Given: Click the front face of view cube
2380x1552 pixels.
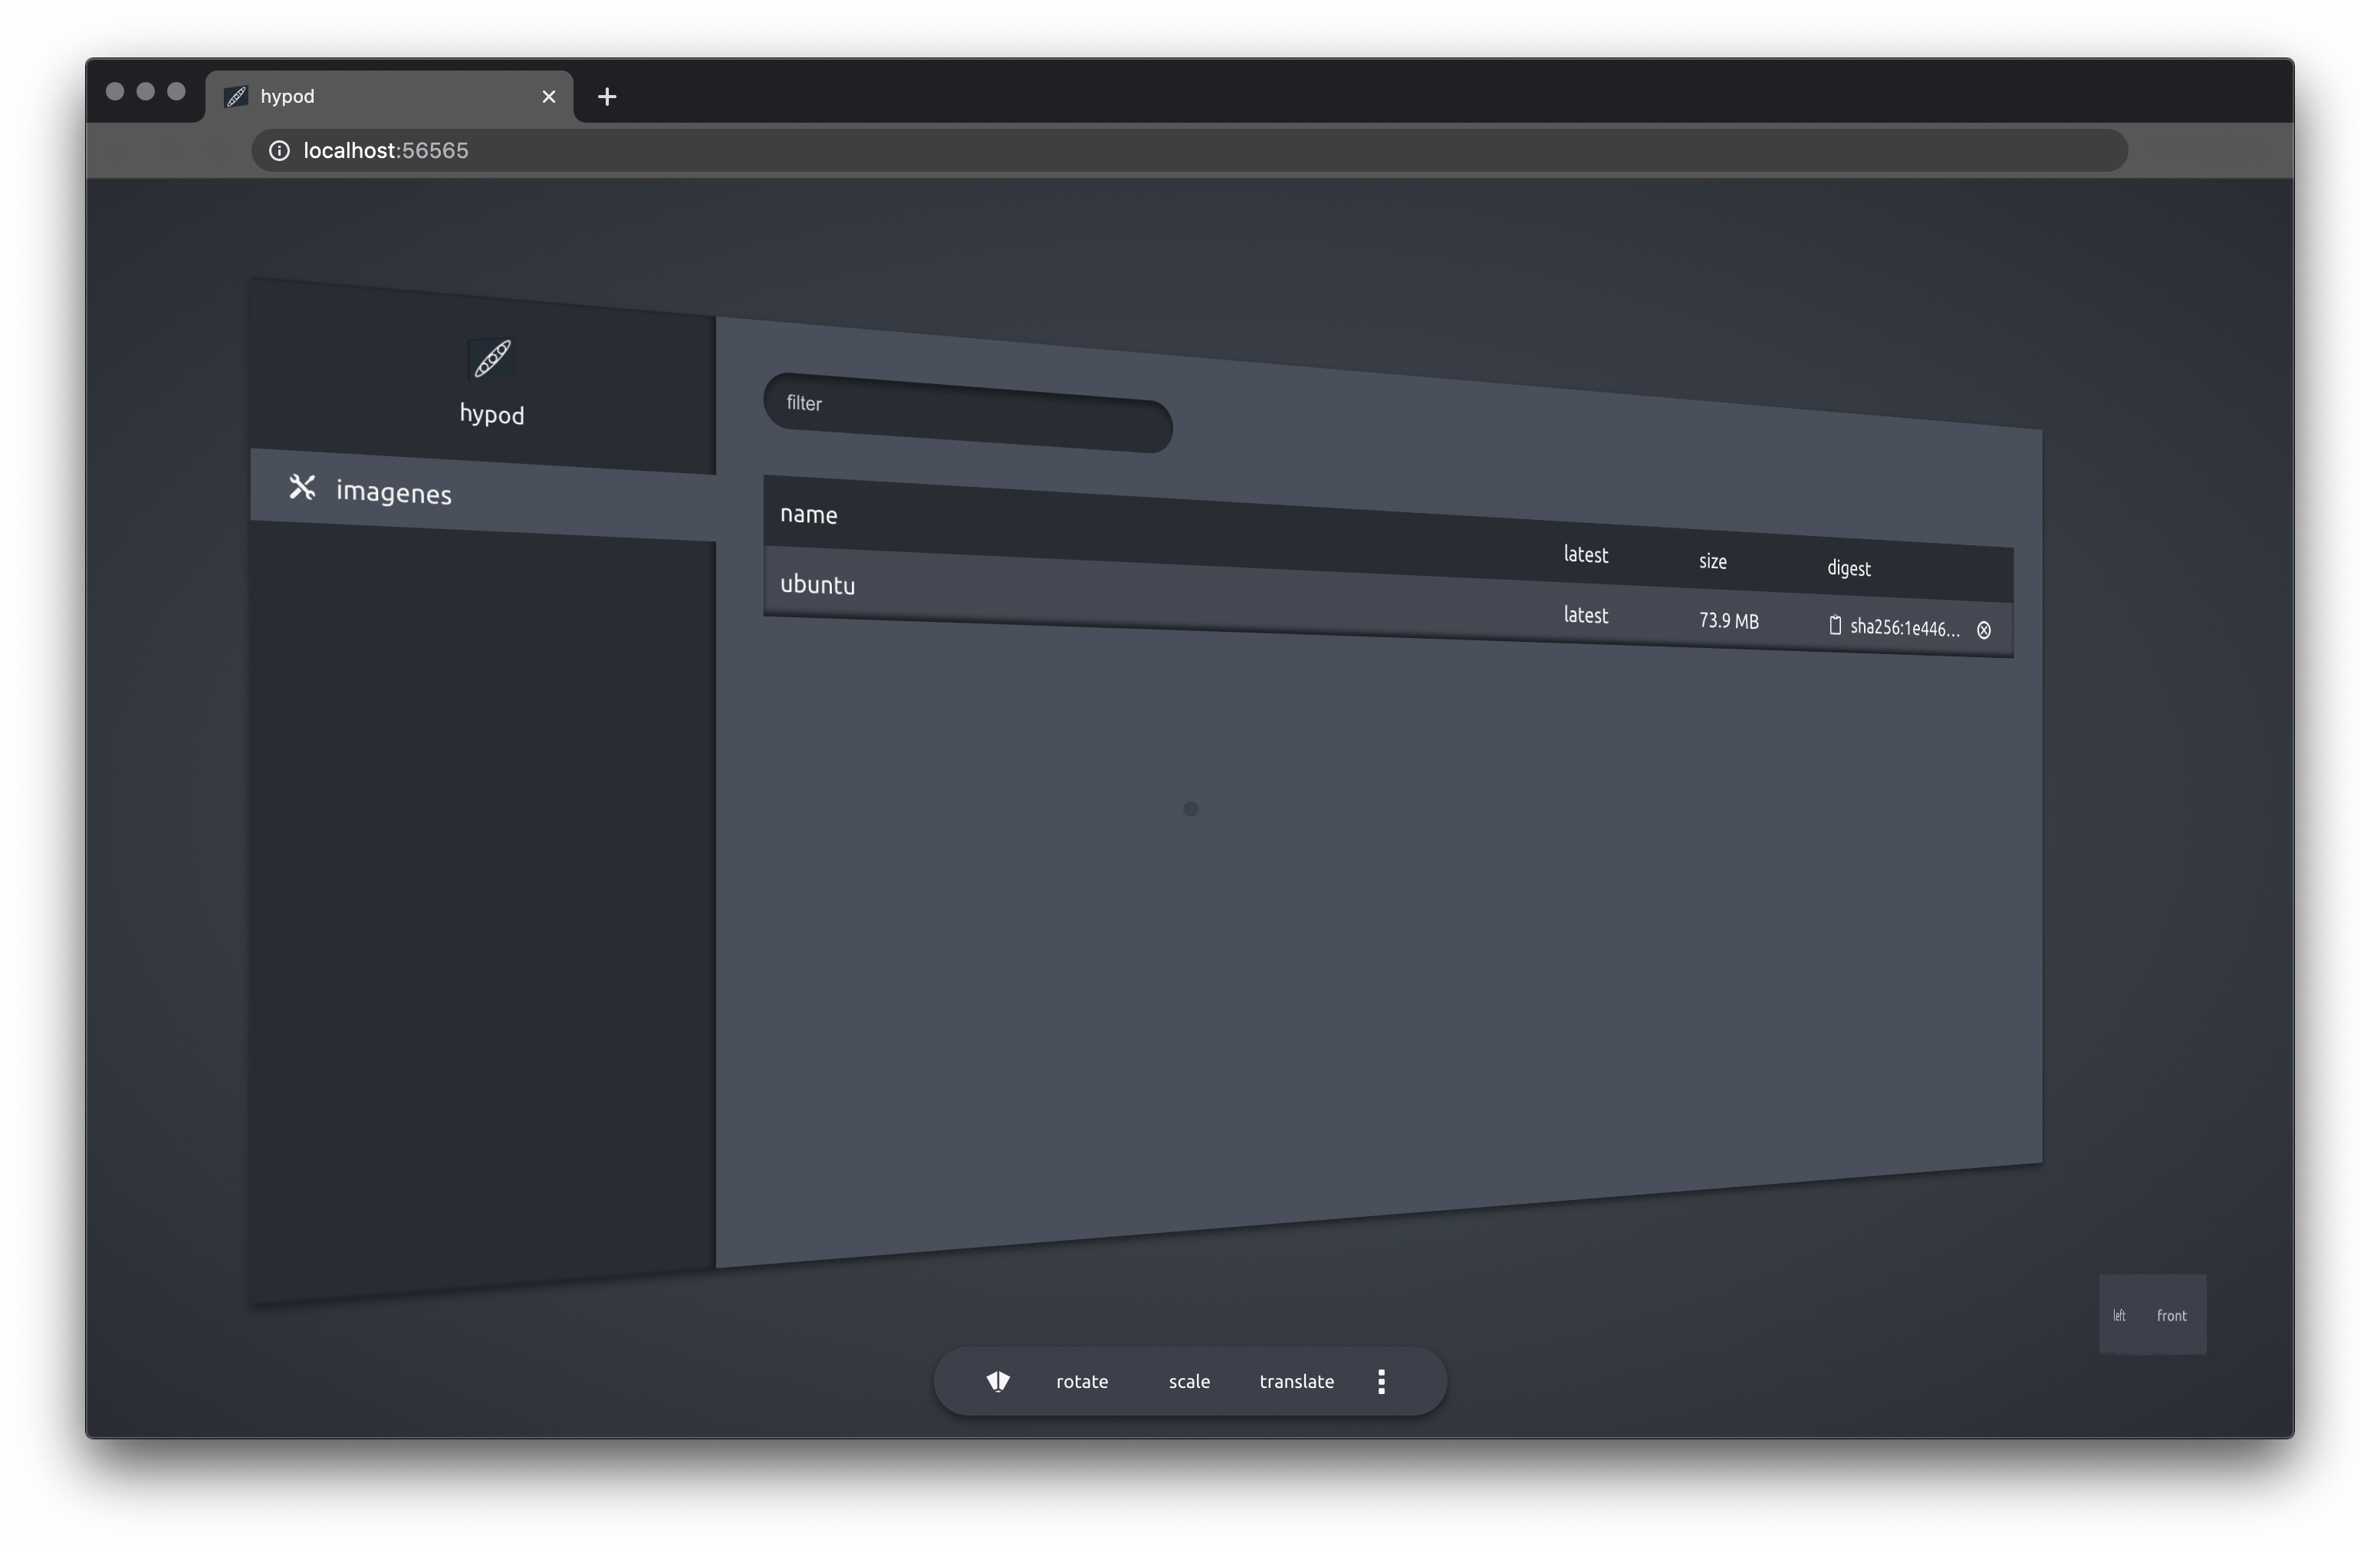Looking at the screenshot, I should (x=2171, y=1315).
